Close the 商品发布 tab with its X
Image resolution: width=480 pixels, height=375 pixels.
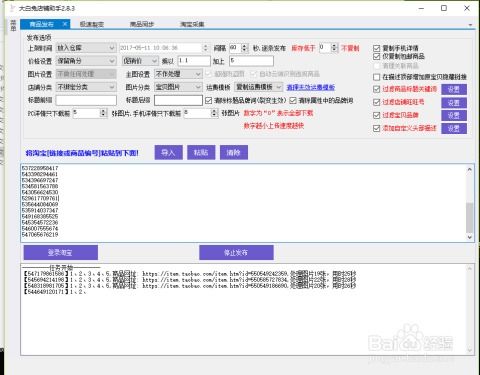click(65, 24)
